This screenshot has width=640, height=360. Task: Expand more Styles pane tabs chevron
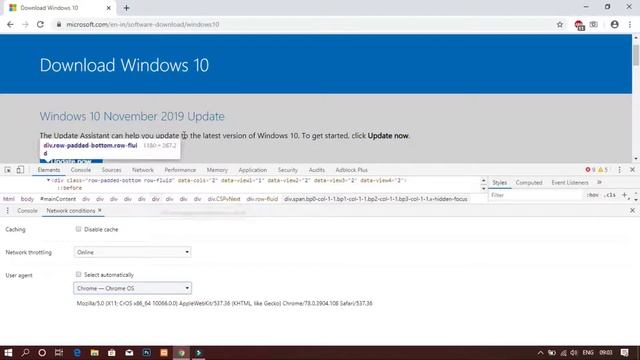point(600,182)
